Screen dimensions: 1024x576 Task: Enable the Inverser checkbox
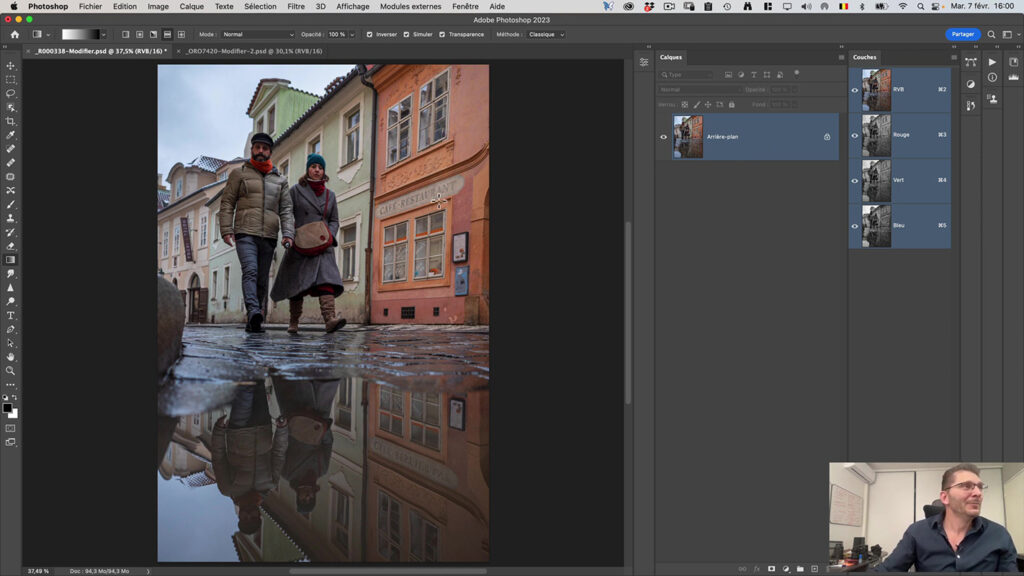pos(369,33)
